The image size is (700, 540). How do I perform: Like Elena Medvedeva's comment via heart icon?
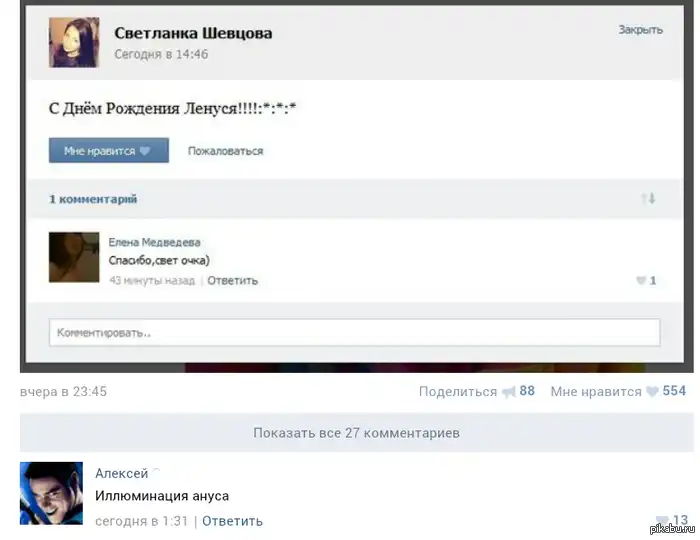[x=641, y=280]
